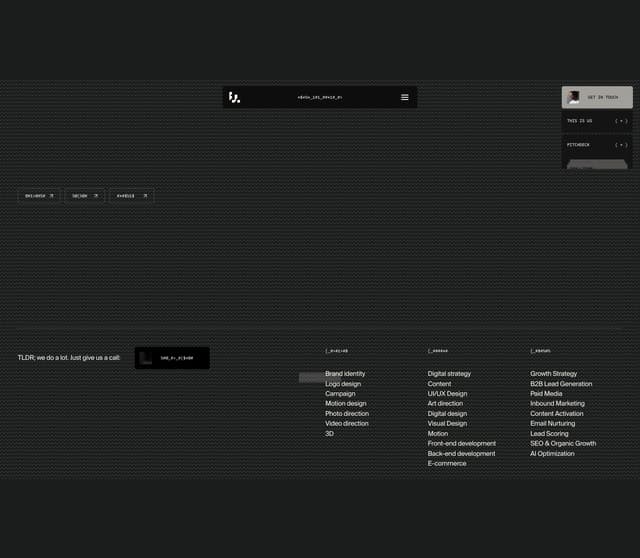Select the 'Growth Strategy' service

(x=553, y=373)
